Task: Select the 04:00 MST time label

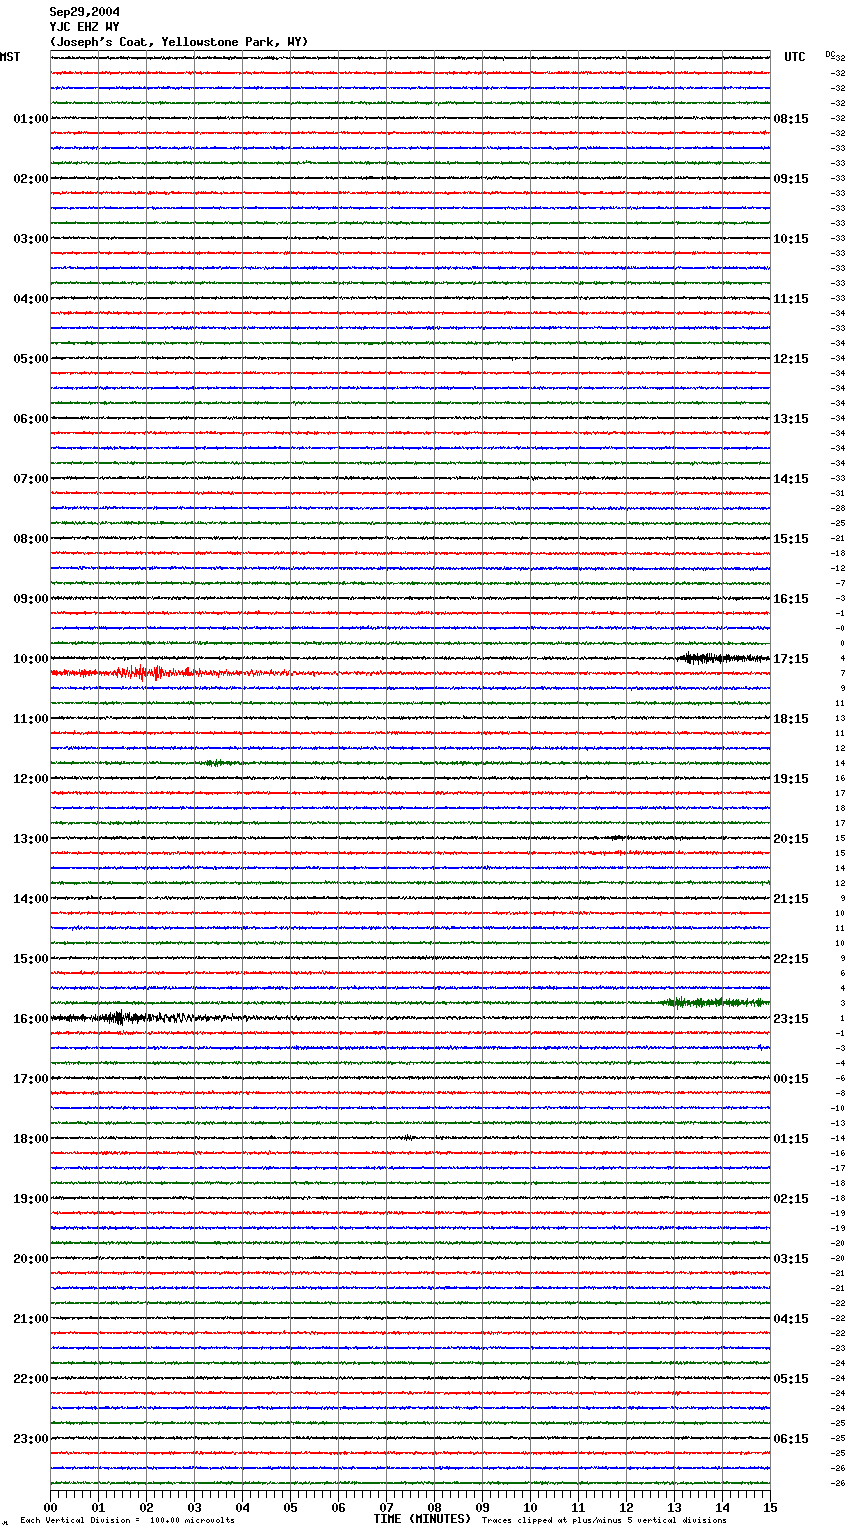Action: pyautogui.click(x=31, y=299)
